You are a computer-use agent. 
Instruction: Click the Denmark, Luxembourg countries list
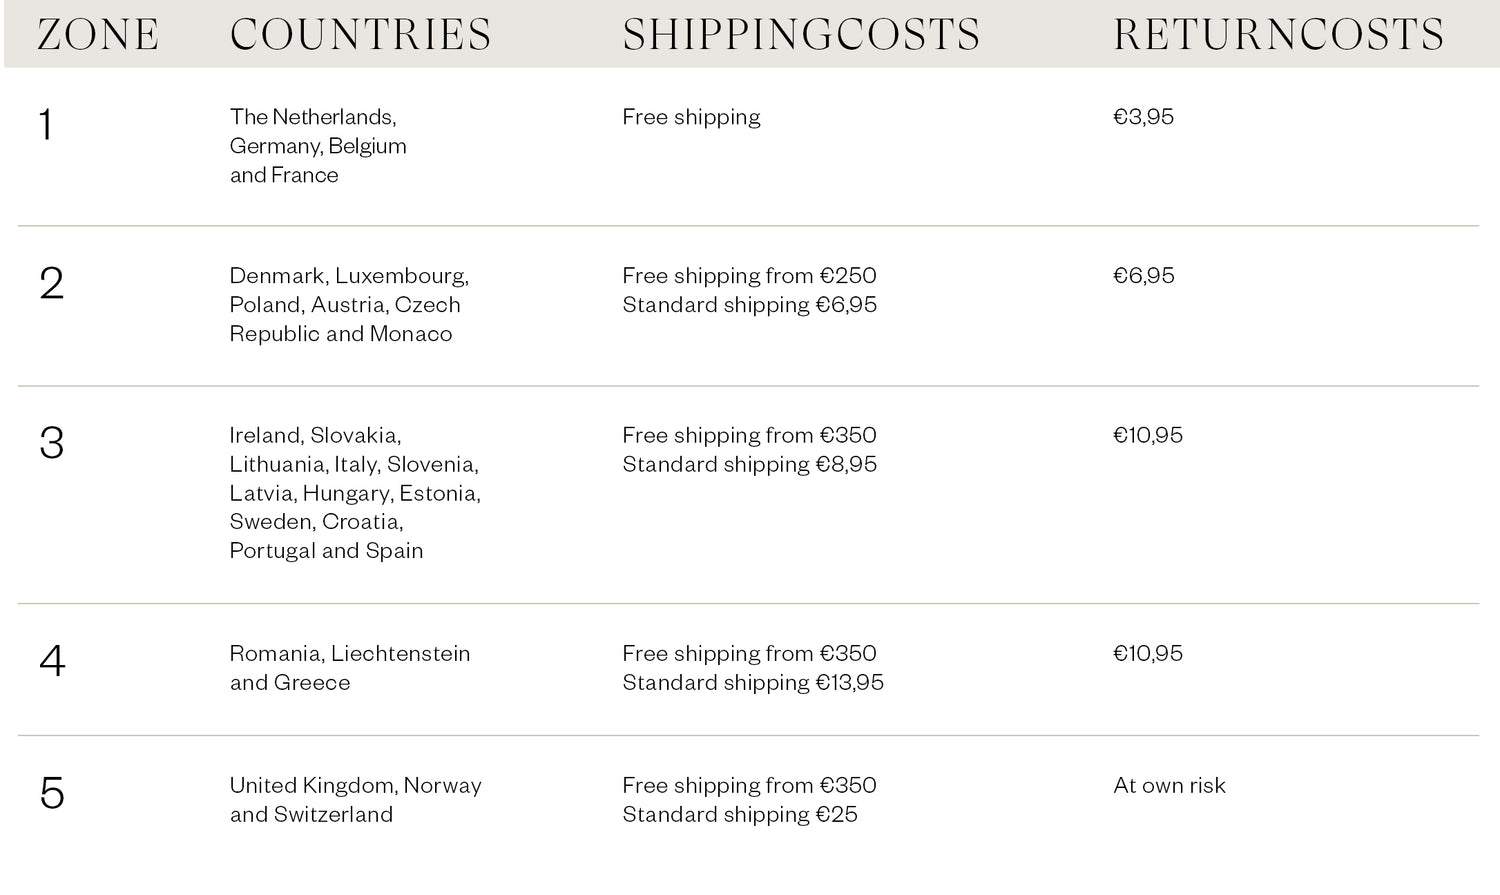[349, 305]
